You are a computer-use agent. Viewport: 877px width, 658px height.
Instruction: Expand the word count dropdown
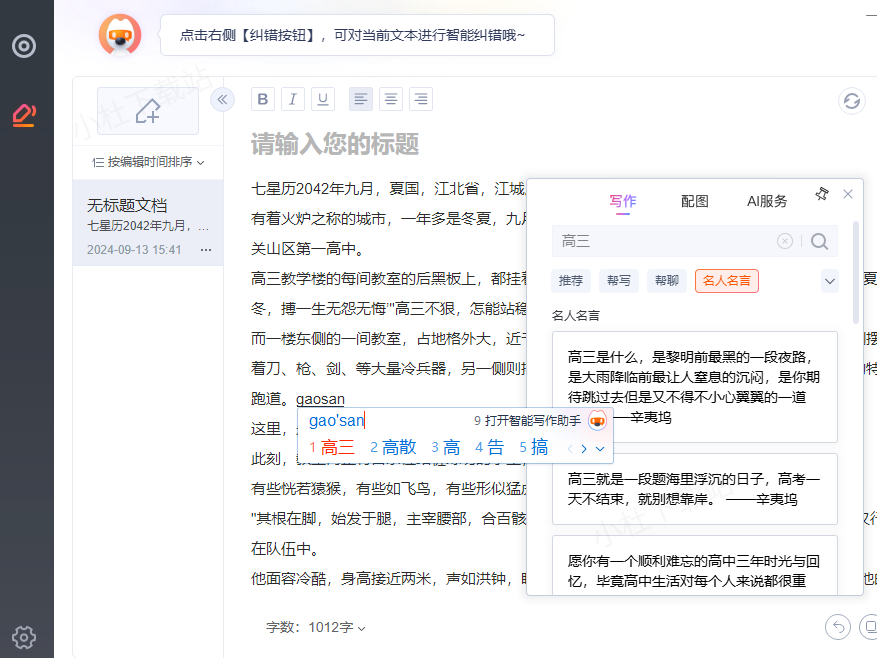316,628
